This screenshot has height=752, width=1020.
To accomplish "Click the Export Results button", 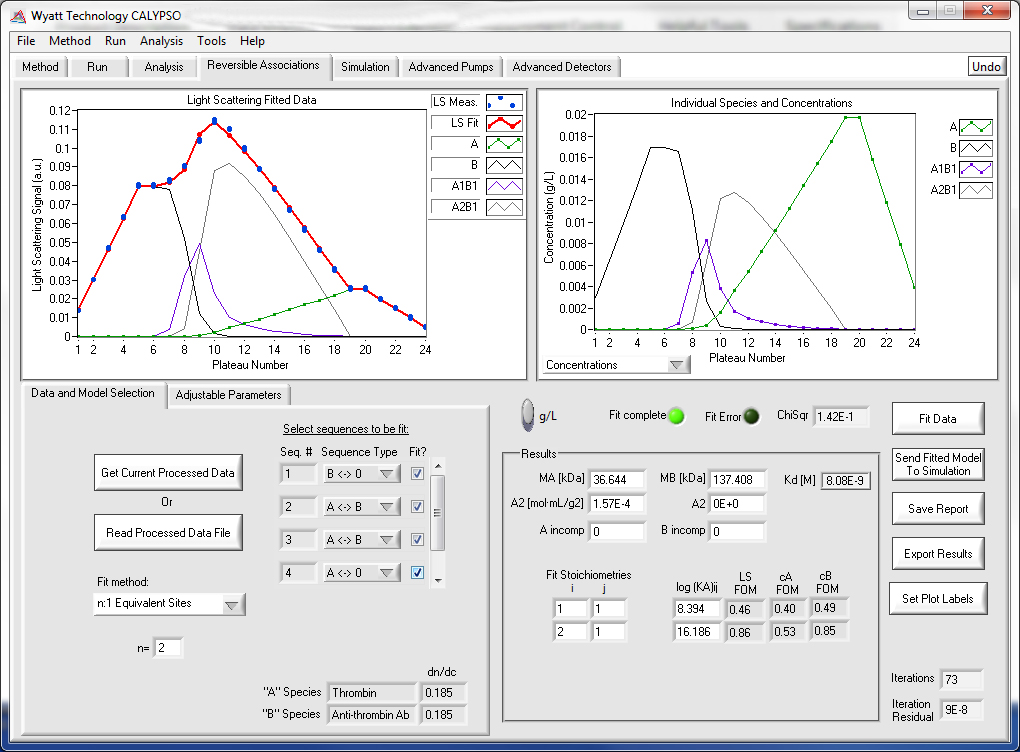I will [937, 554].
